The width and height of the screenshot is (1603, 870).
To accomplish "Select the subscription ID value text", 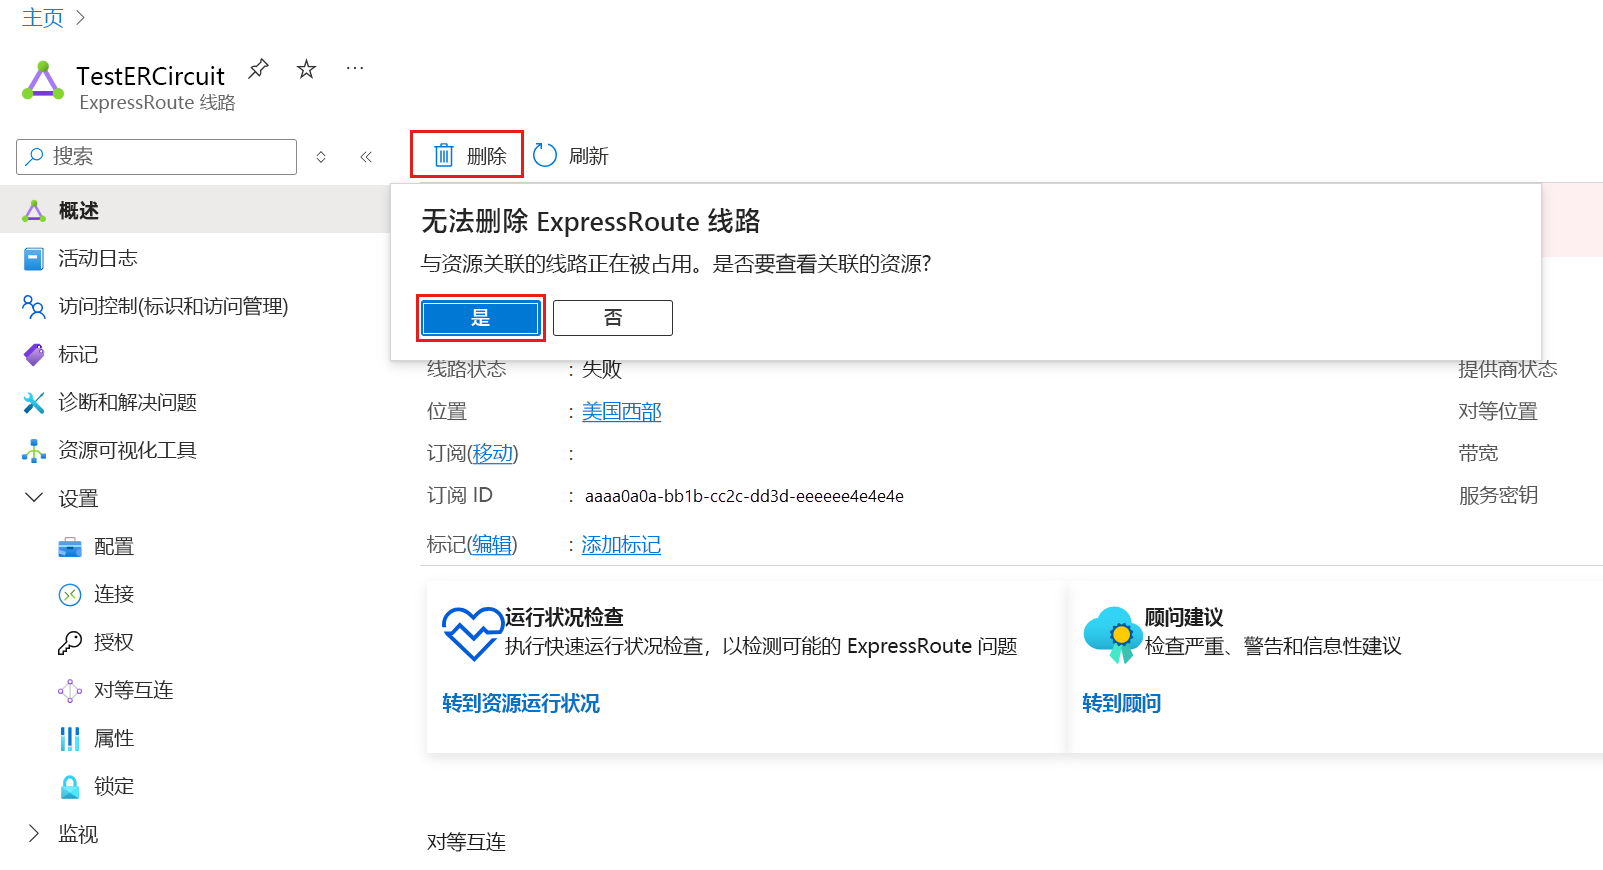I will pos(744,496).
